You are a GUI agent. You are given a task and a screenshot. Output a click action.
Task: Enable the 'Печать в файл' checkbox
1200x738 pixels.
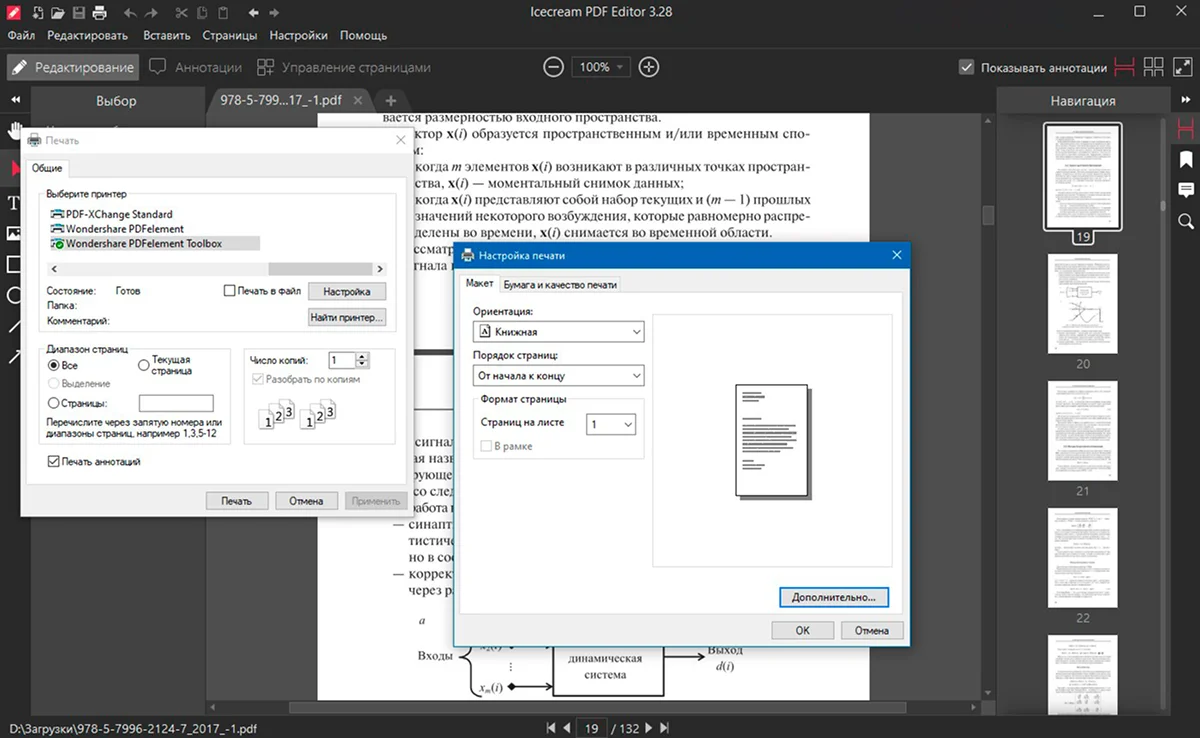229,291
